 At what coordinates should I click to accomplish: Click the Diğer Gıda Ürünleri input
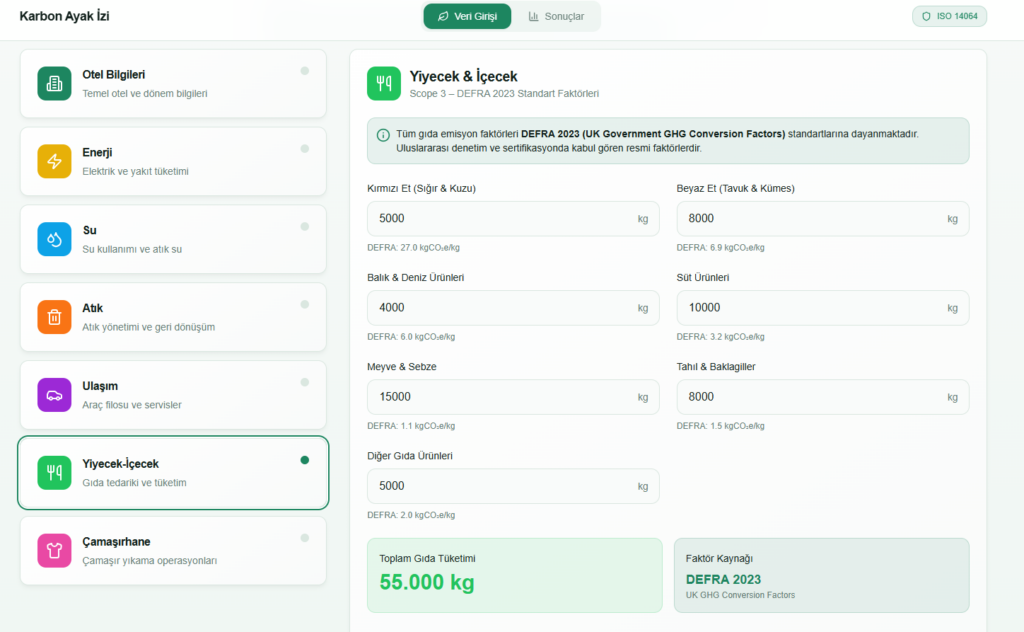pos(500,486)
